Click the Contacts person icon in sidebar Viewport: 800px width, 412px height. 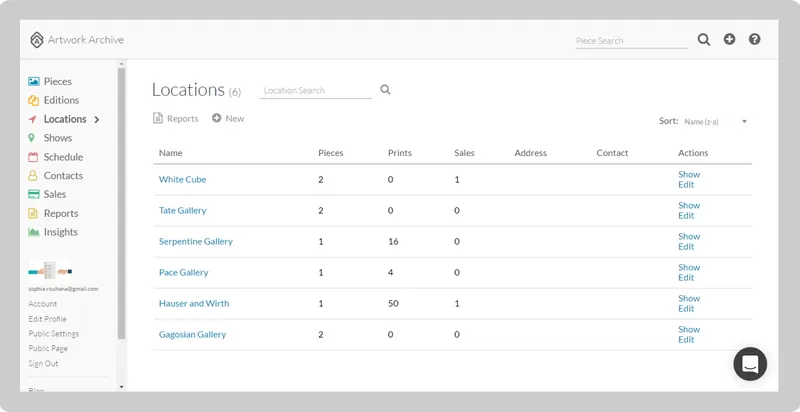[x=33, y=176]
